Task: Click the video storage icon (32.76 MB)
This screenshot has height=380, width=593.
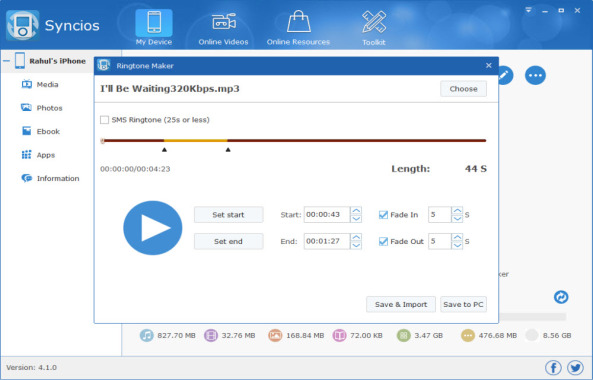Action: (x=211, y=335)
